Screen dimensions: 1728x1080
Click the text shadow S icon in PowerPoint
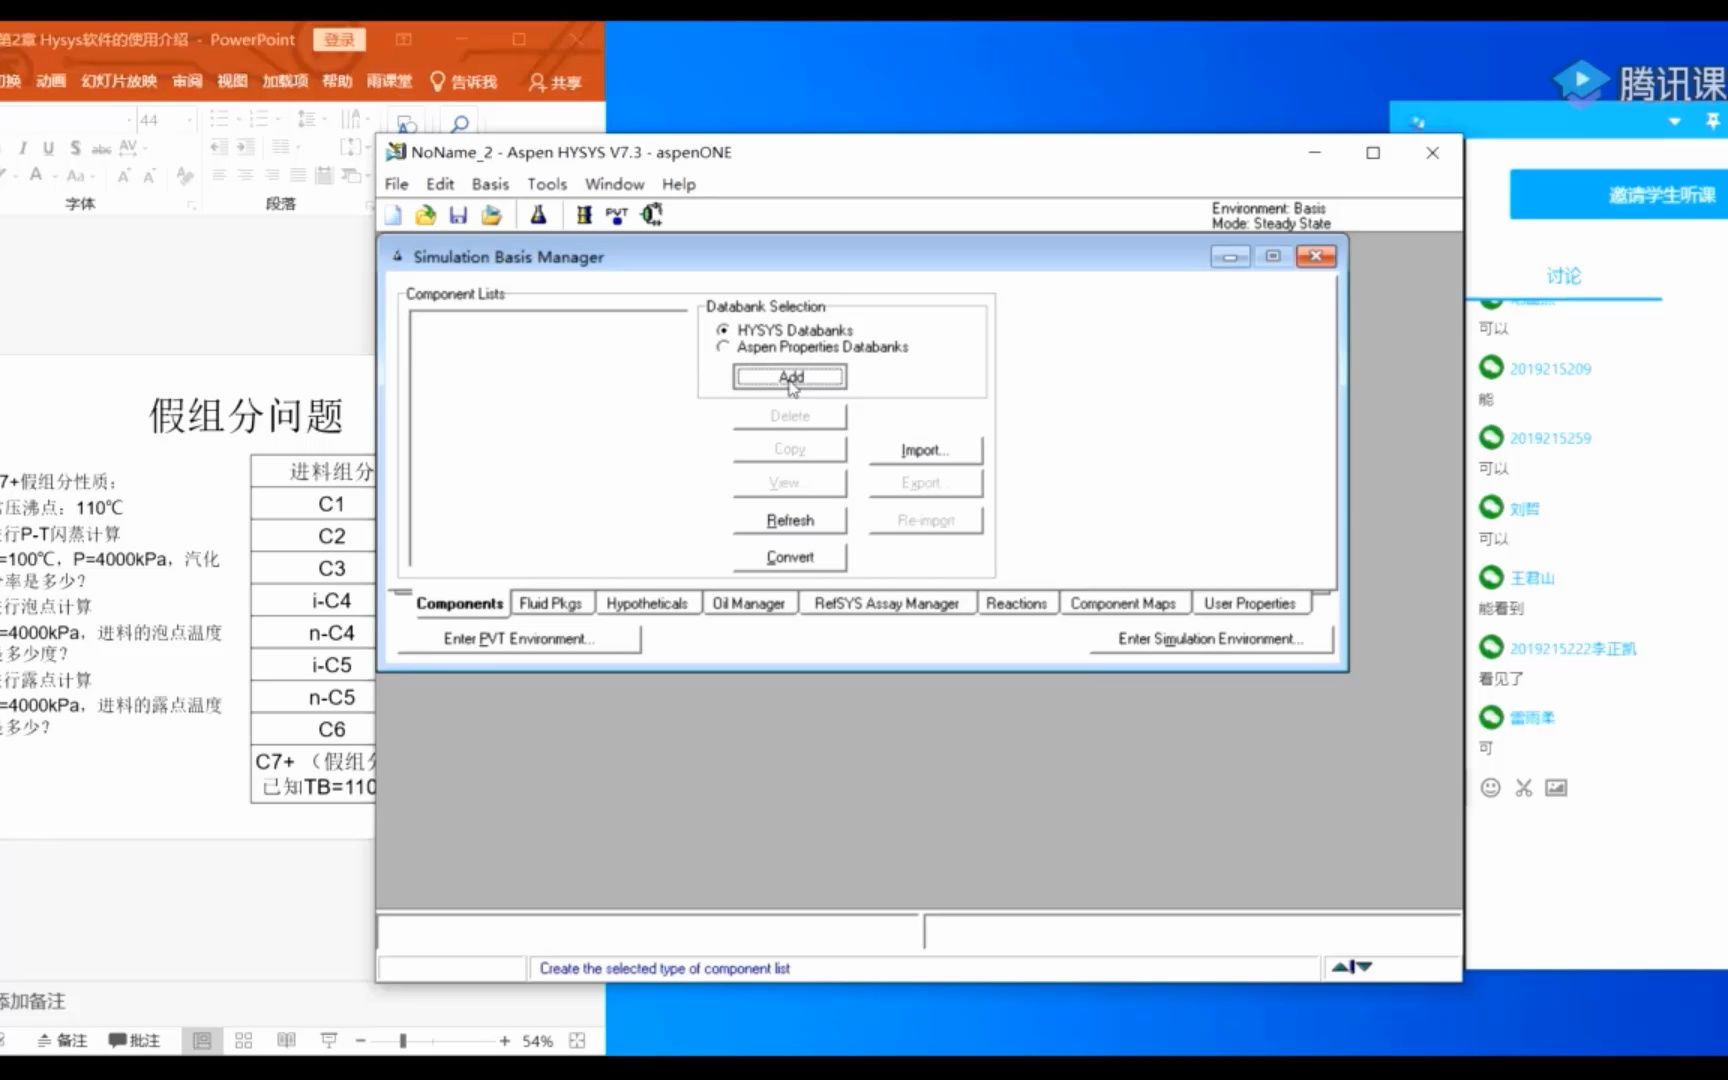tap(75, 148)
